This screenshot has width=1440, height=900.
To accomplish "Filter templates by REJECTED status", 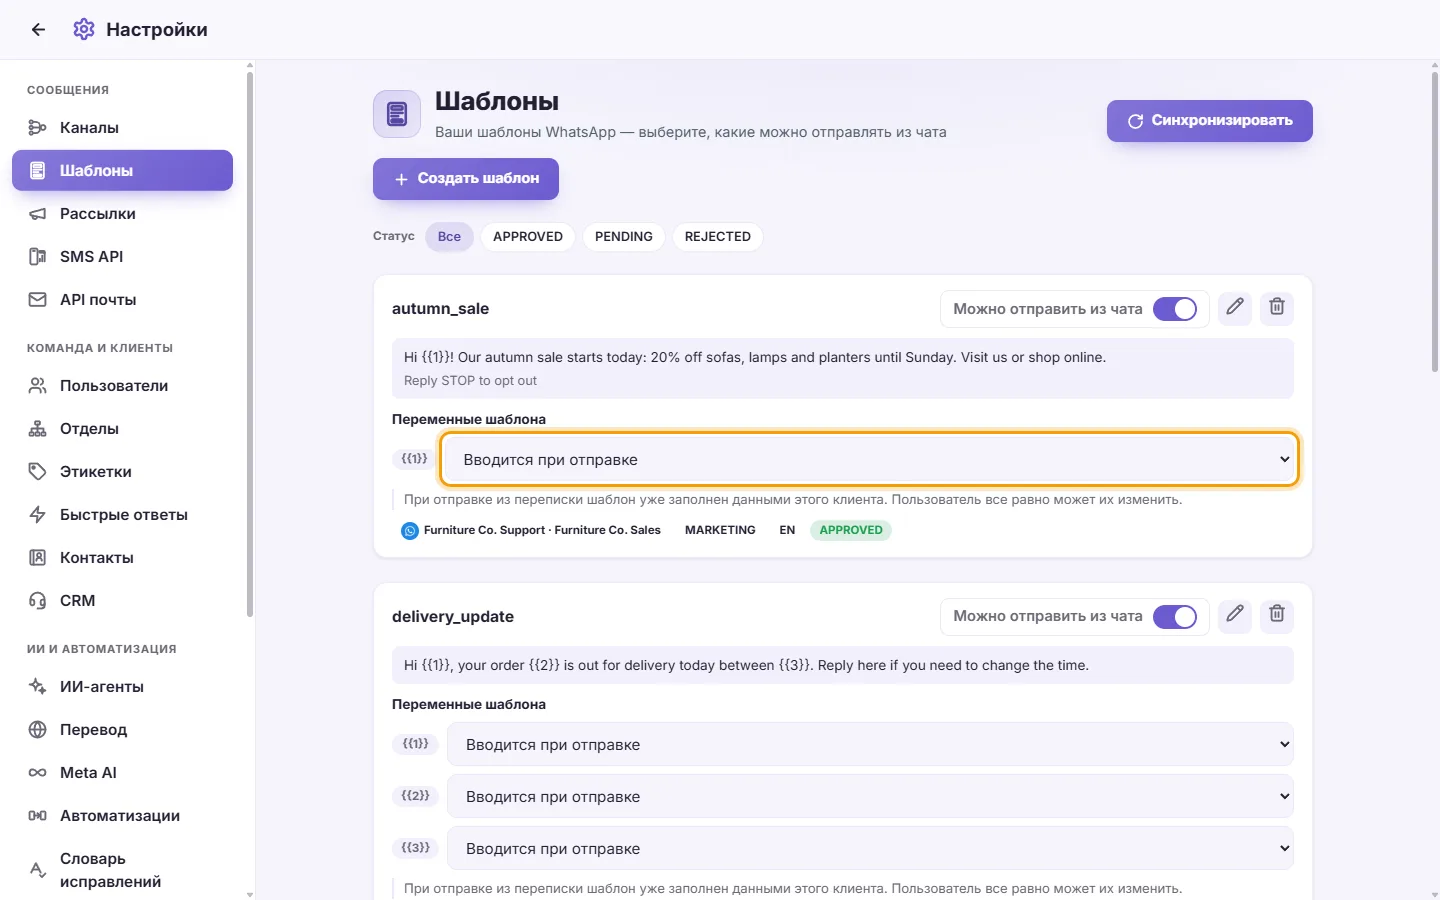I will tap(718, 237).
